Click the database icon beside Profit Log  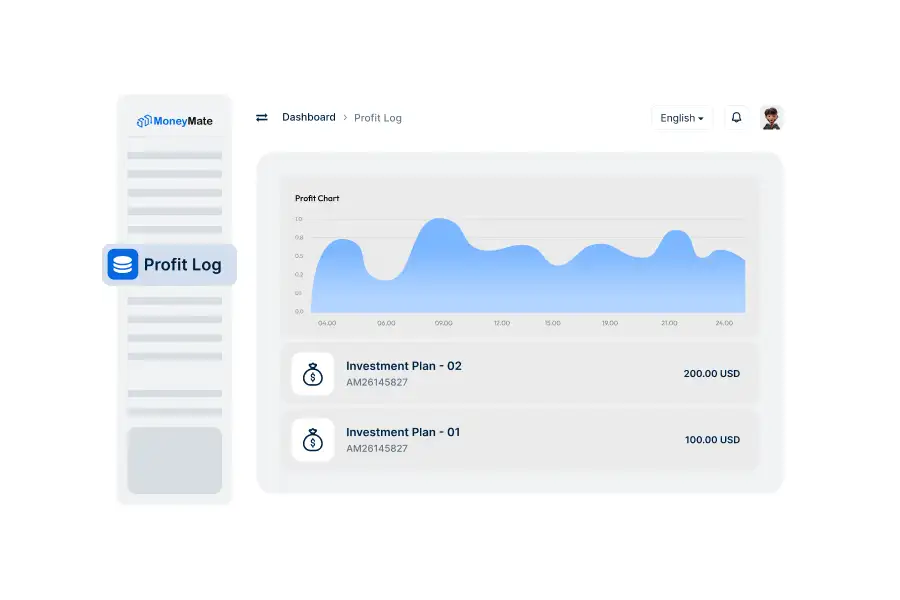(x=123, y=265)
